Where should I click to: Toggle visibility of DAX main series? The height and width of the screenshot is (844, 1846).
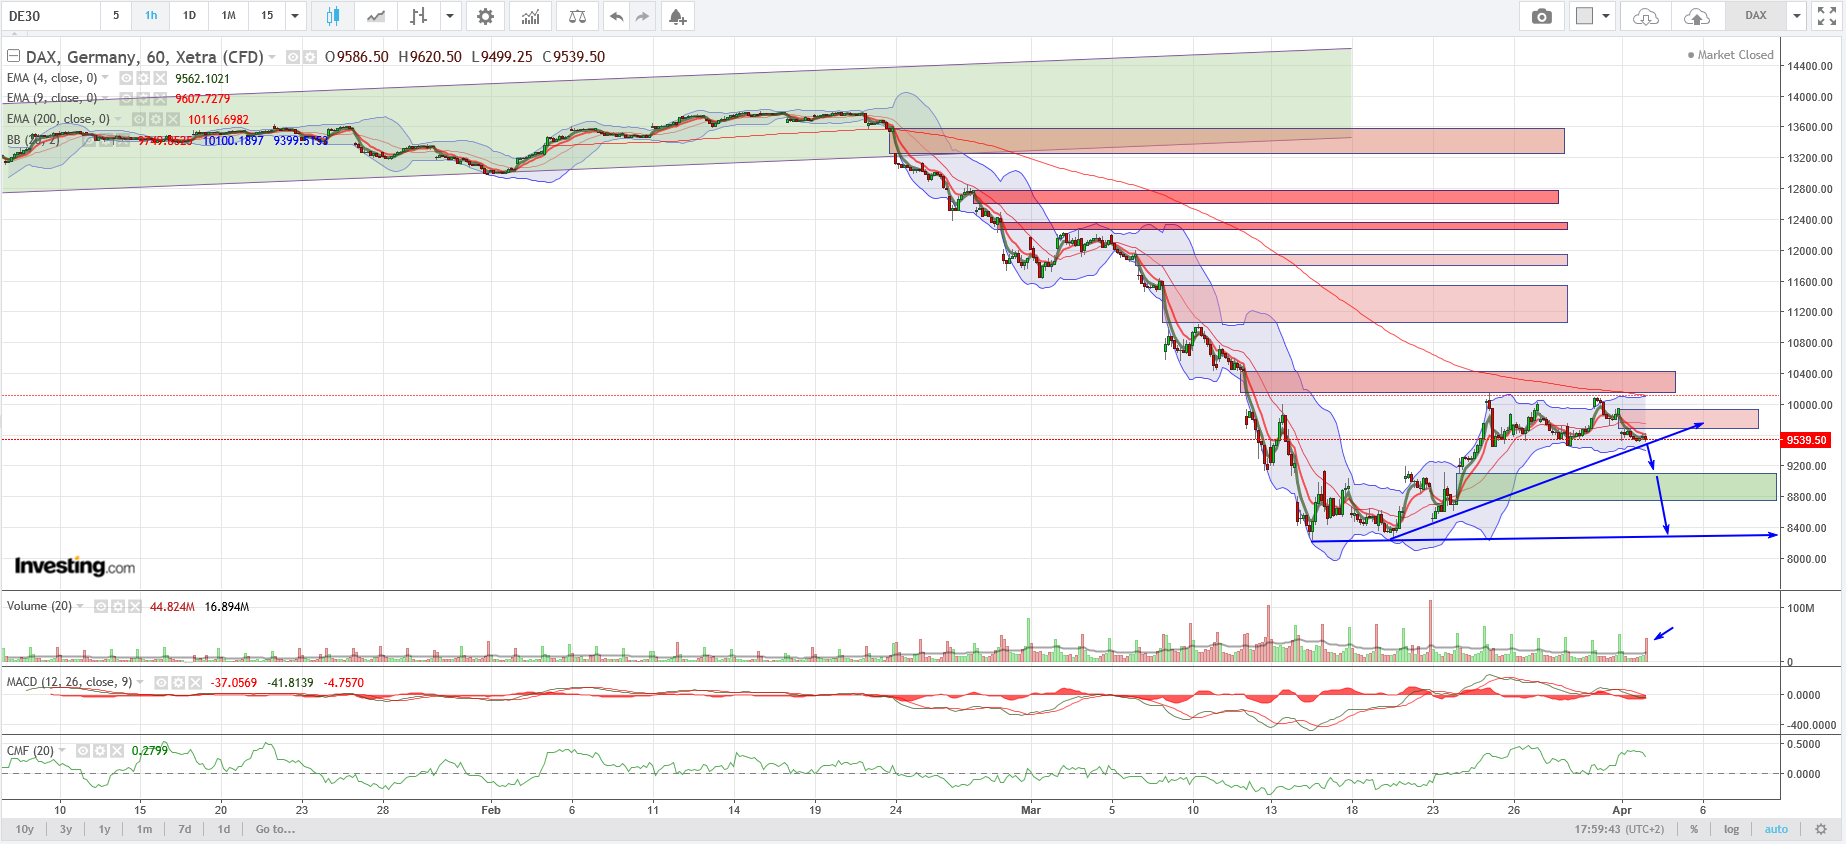293,57
